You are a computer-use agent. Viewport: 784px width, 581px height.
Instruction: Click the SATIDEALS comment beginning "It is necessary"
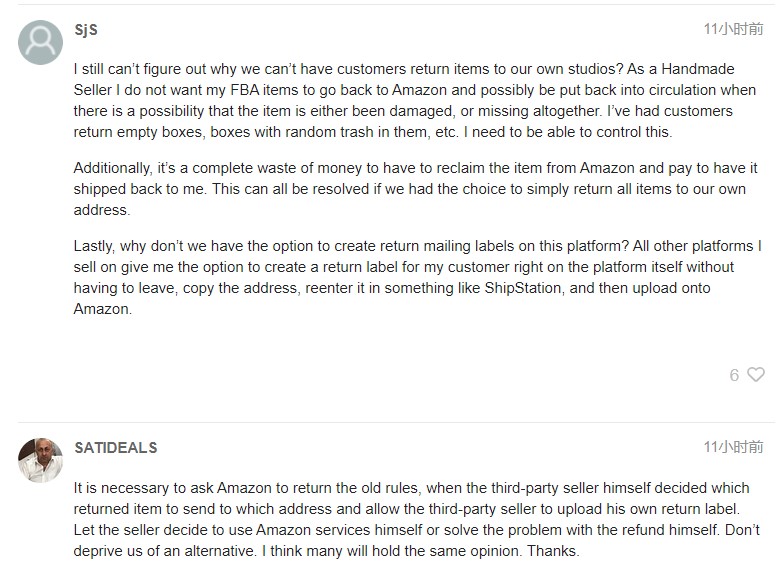(x=416, y=519)
